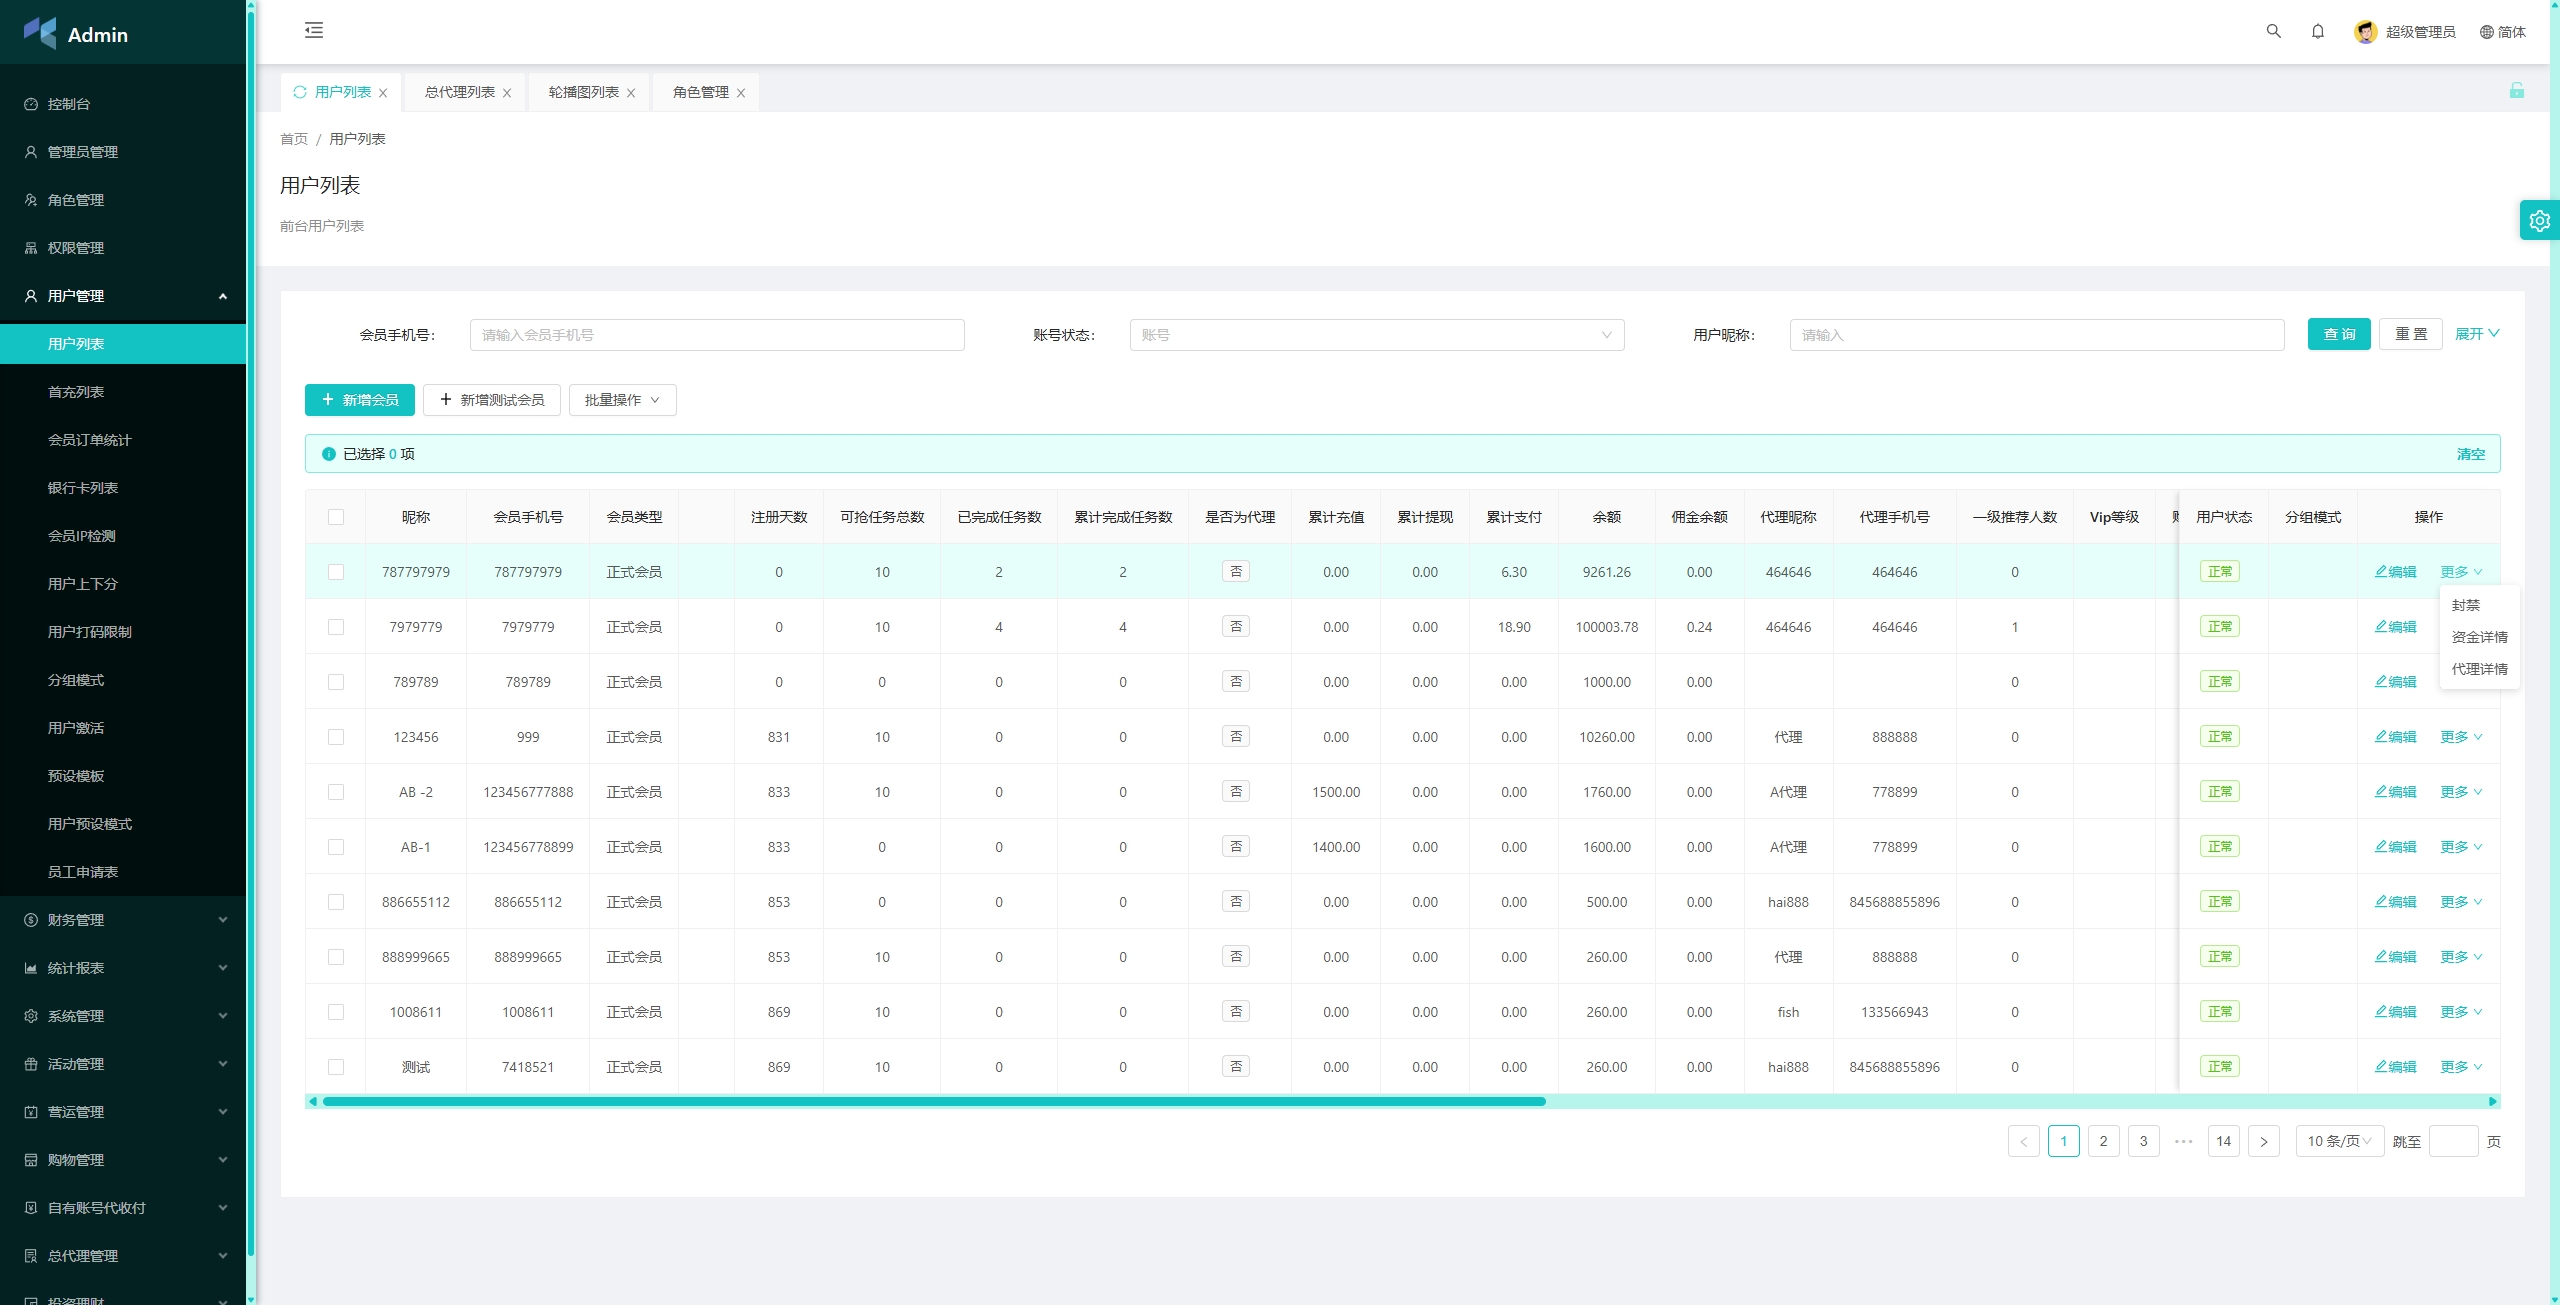This screenshot has height=1305, width=2560.
Task: Choose the ban option in the open More menu
Action: (2465, 605)
